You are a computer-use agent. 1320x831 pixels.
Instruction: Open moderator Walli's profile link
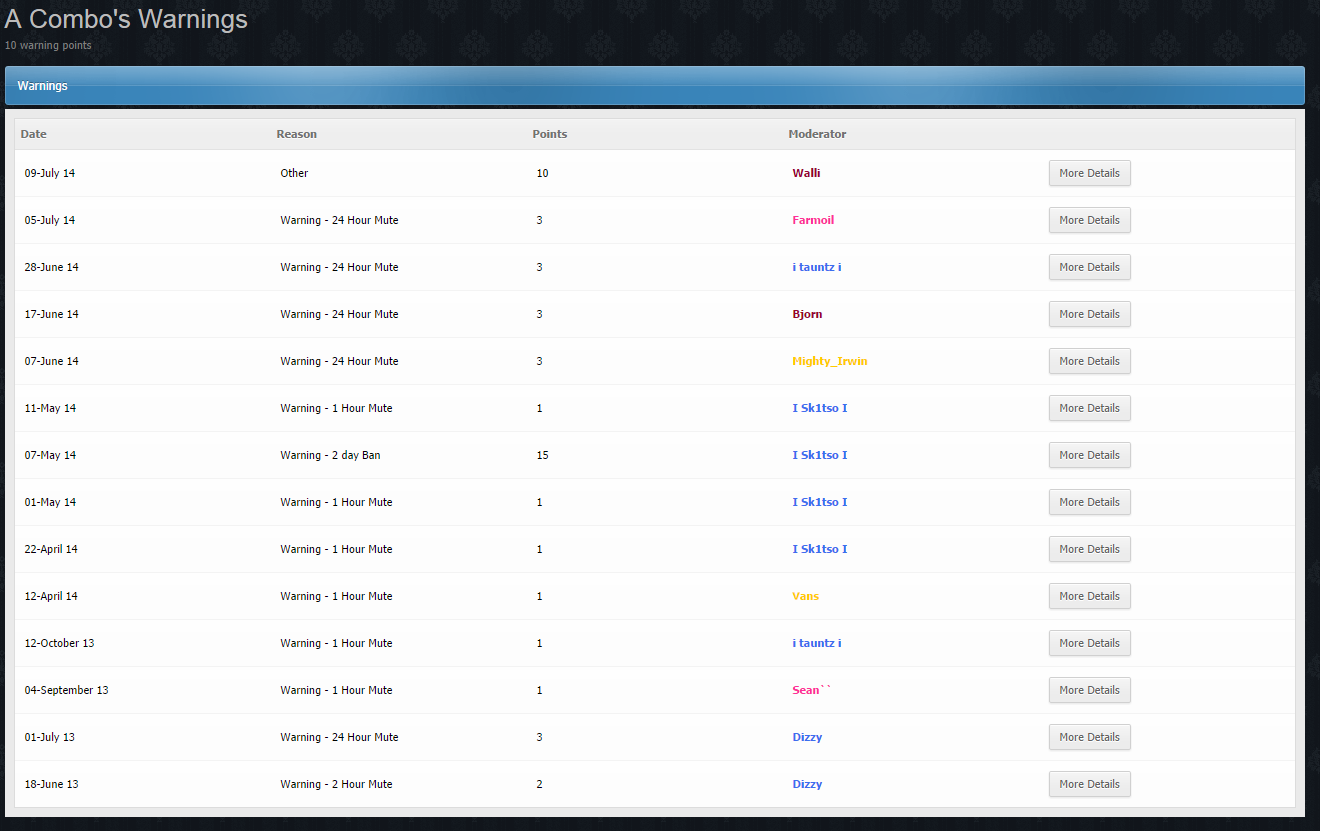coord(806,173)
